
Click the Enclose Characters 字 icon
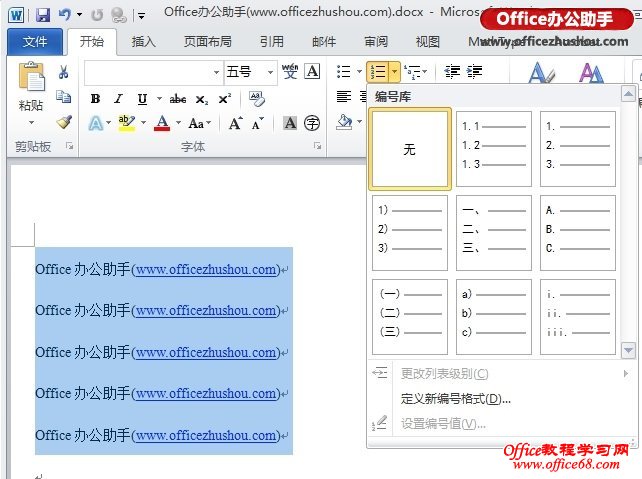tap(312, 123)
